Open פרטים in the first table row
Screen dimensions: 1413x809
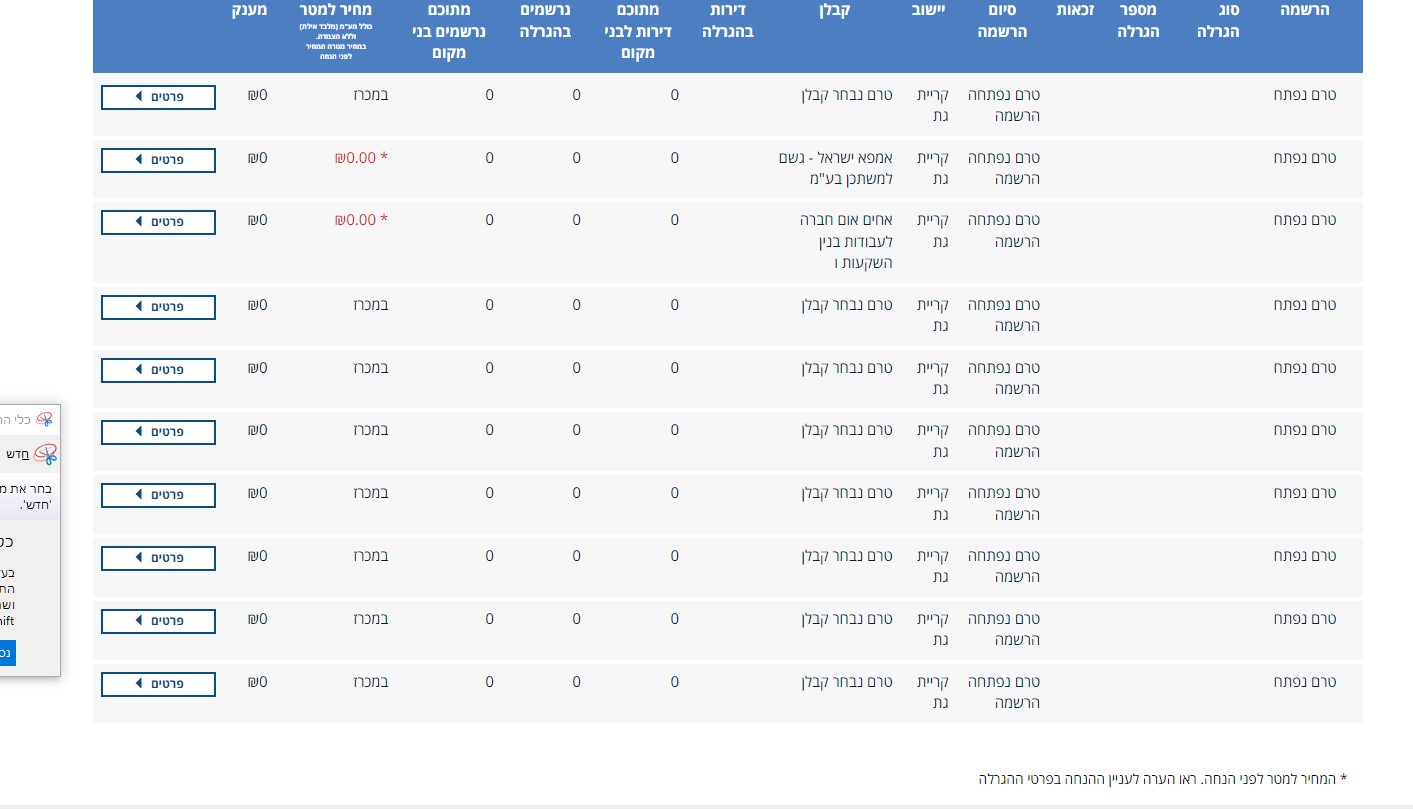tap(158, 97)
